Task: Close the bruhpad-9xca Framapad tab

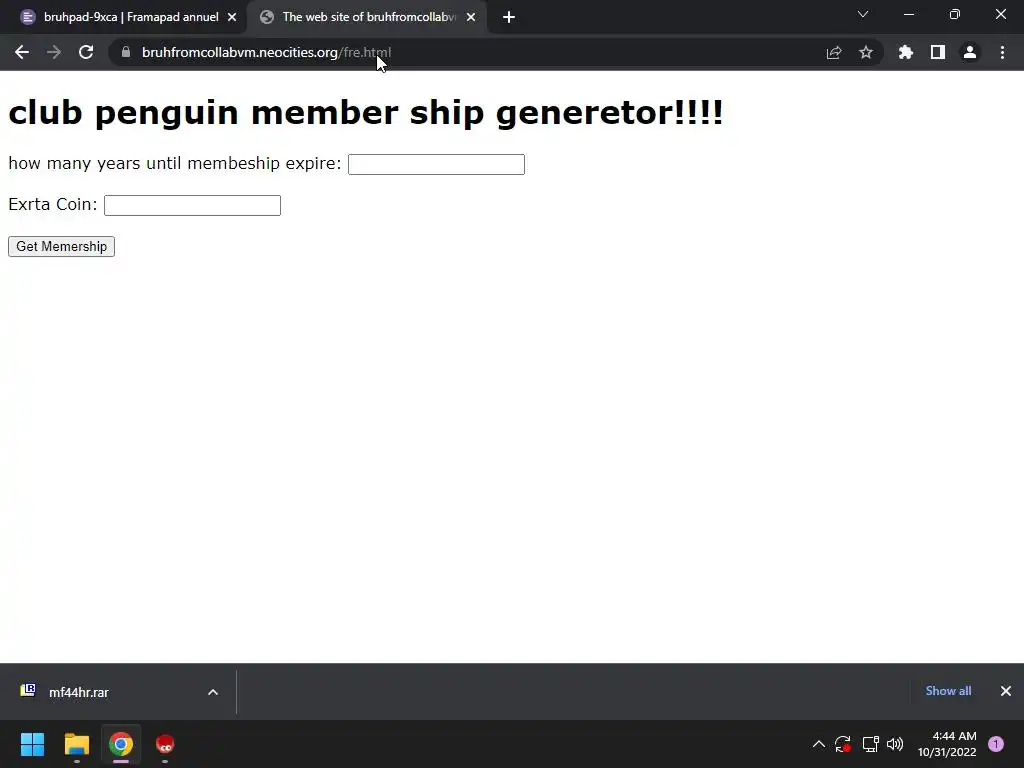Action: click(232, 18)
